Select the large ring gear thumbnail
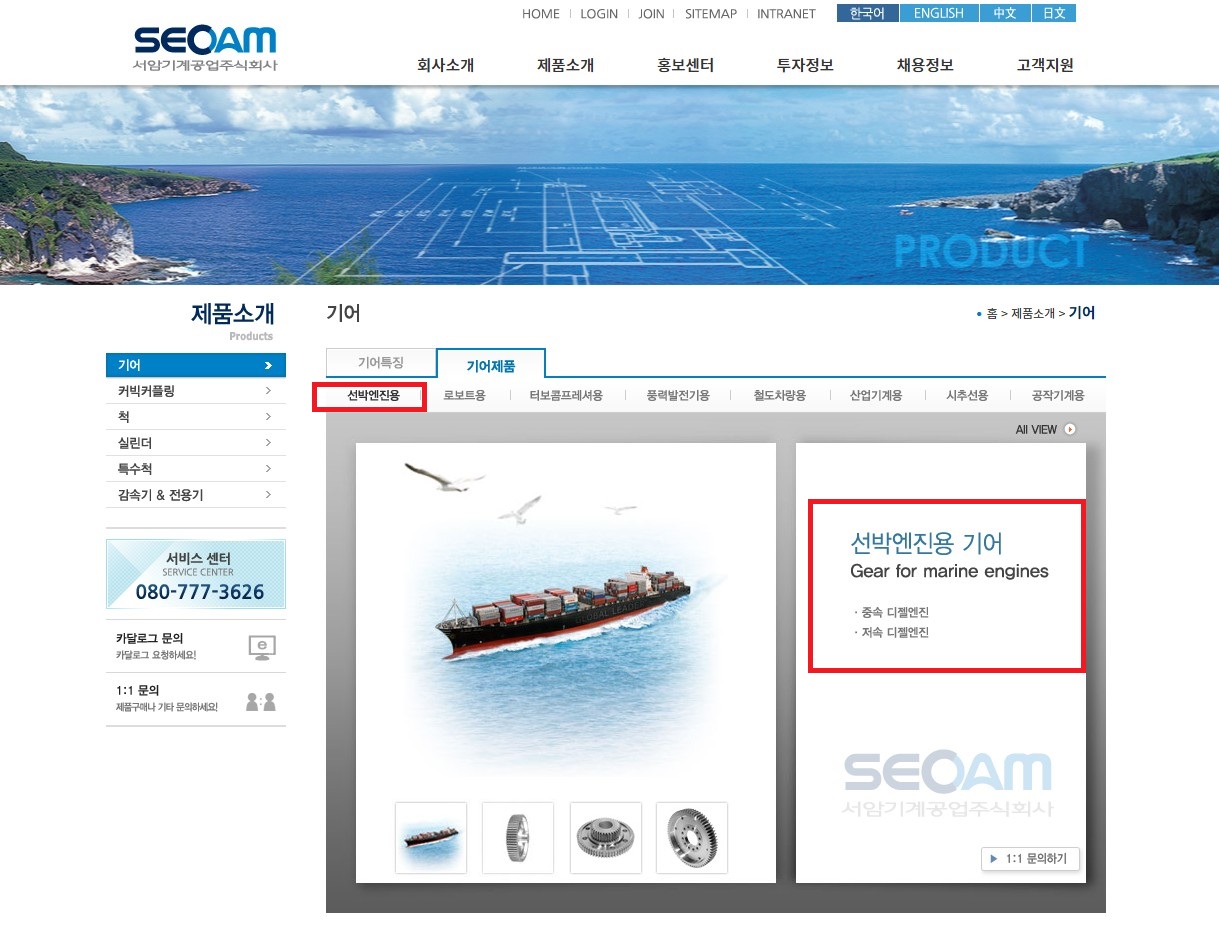This screenshot has height=926, width=1219. click(x=692, y=837)
